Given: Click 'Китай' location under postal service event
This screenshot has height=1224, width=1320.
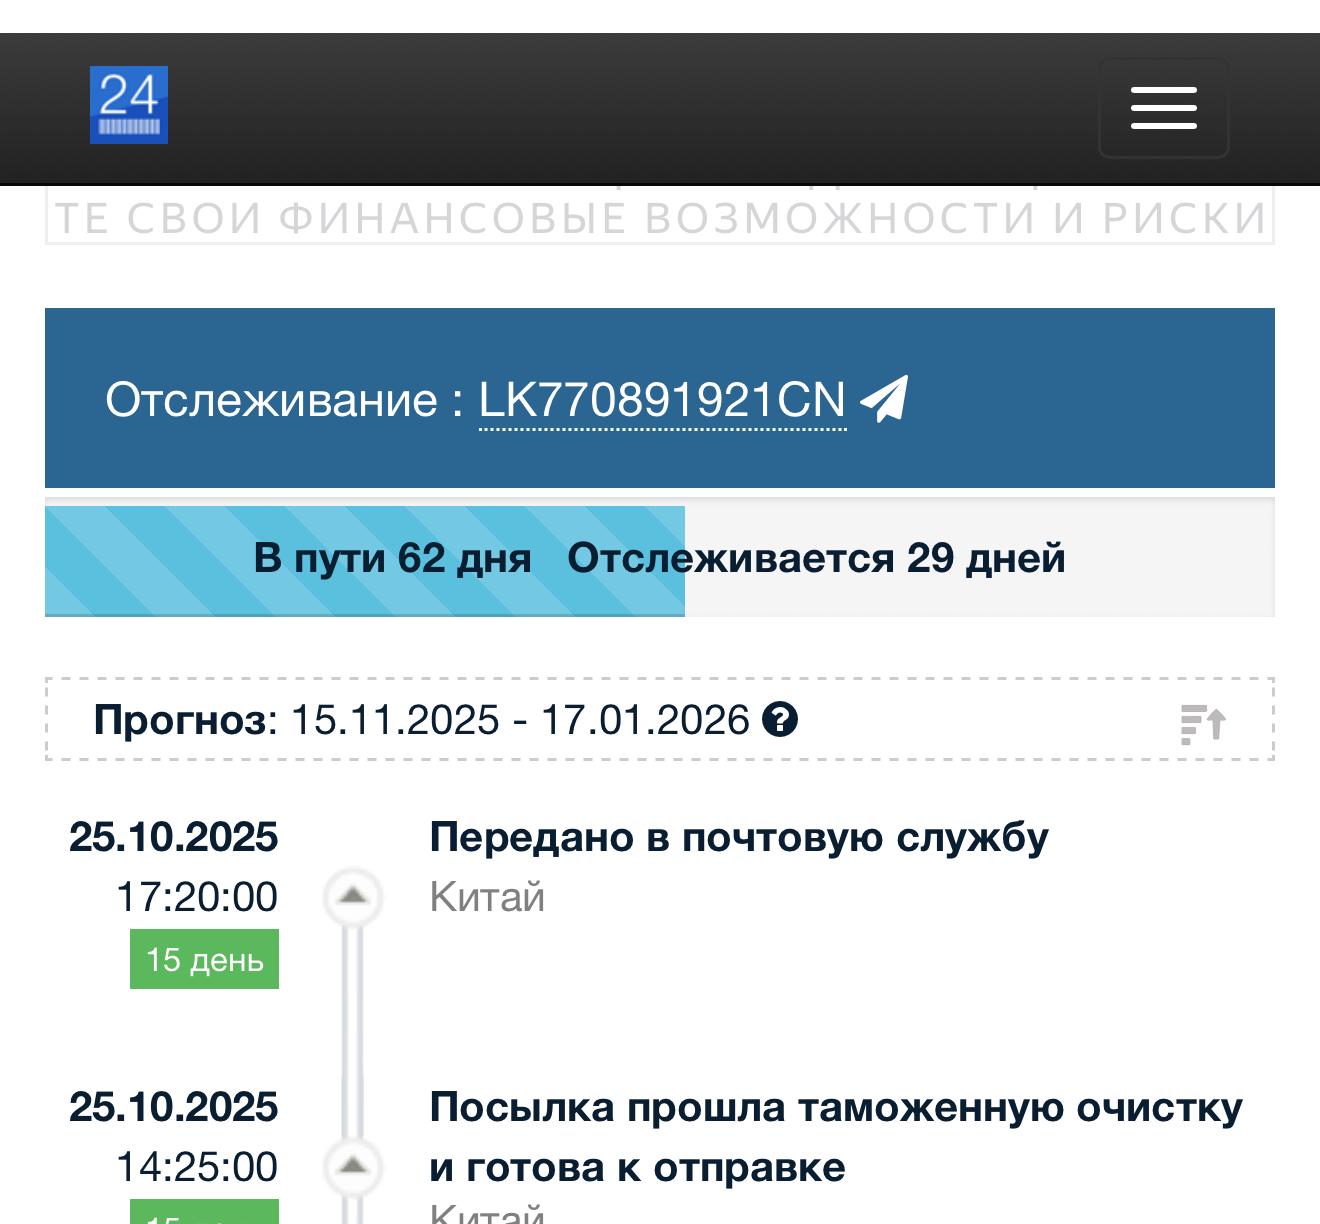Looking at the screenshot, I should (x=487, y=897).
